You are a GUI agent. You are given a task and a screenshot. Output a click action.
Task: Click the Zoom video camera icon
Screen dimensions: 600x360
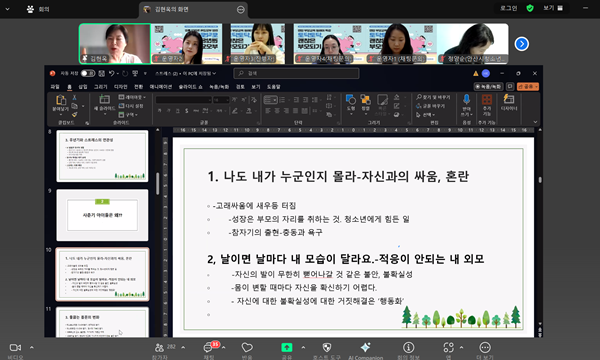(15, 347)
